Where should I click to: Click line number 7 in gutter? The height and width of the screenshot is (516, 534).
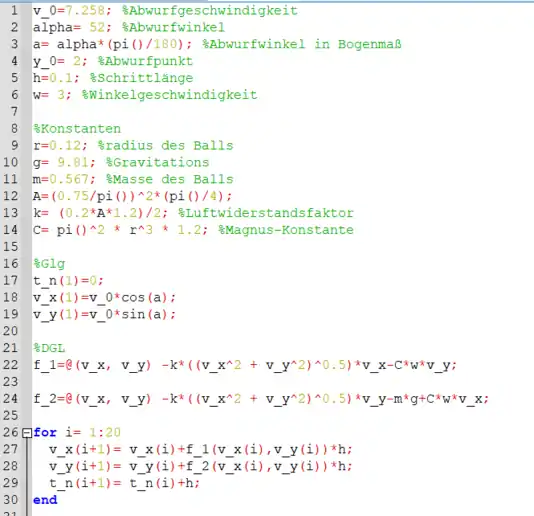tap(14, 112)
